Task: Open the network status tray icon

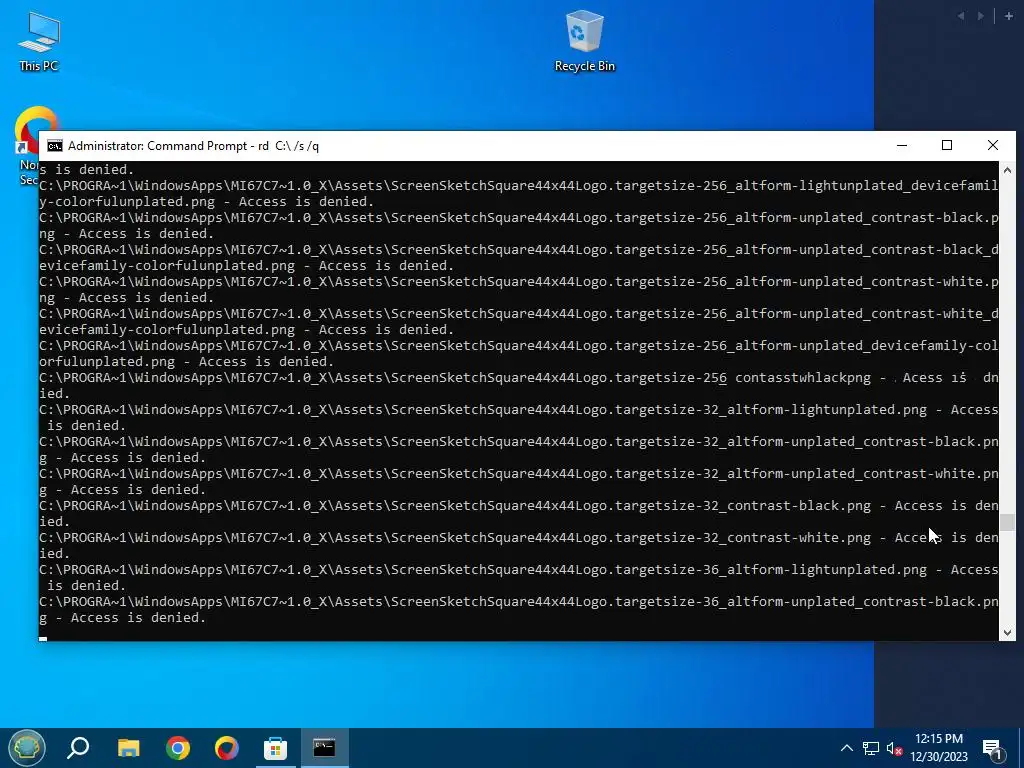Action: click(x=871, y=748)
